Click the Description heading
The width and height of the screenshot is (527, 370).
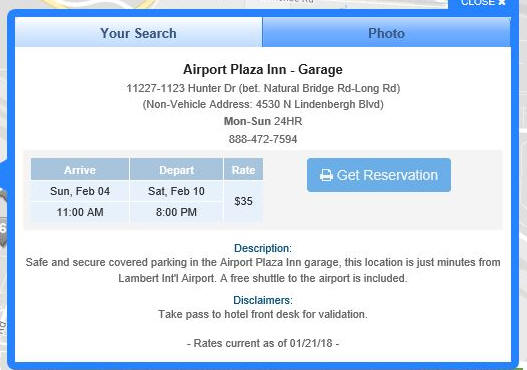coord(263,248)
